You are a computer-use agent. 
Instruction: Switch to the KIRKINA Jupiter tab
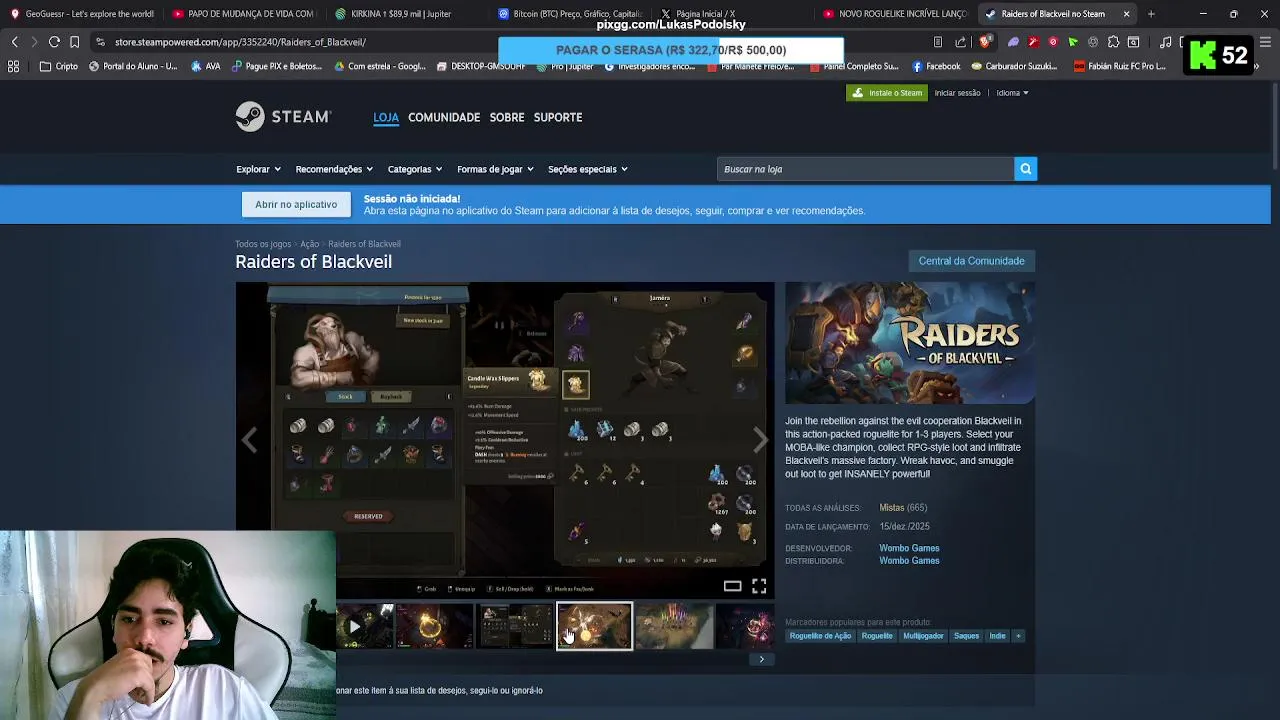pos(407,14)
